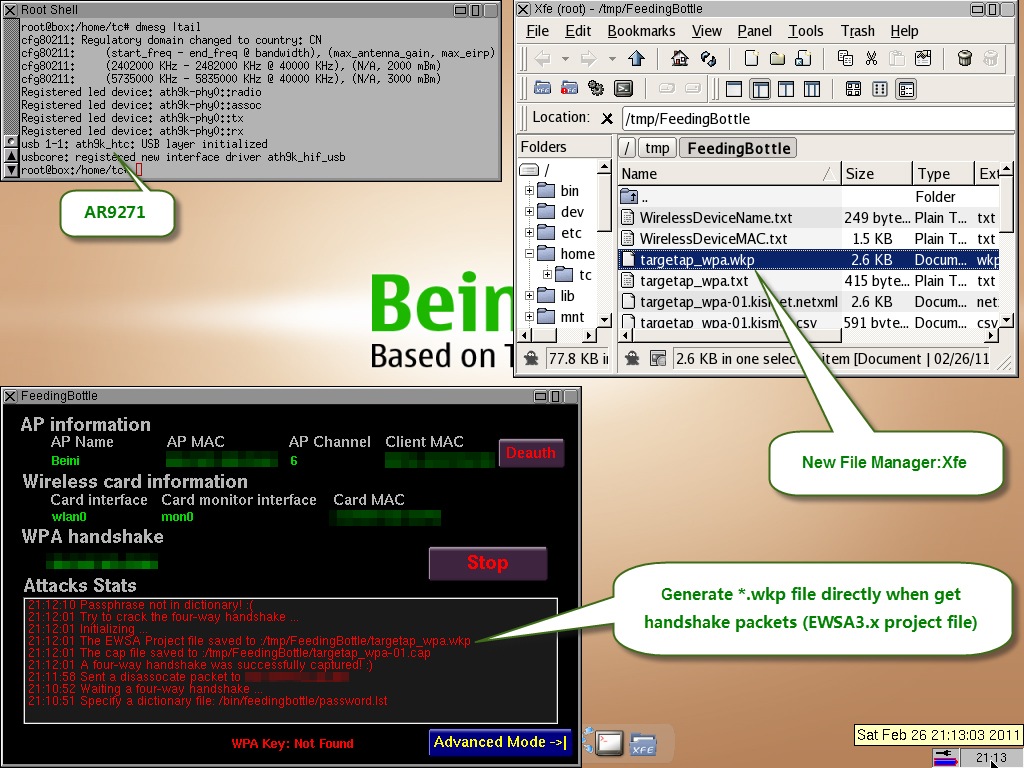The image size is (1024, 768).
Task: Create a new symlink in Xfe
Action: (x=803, y=59)
